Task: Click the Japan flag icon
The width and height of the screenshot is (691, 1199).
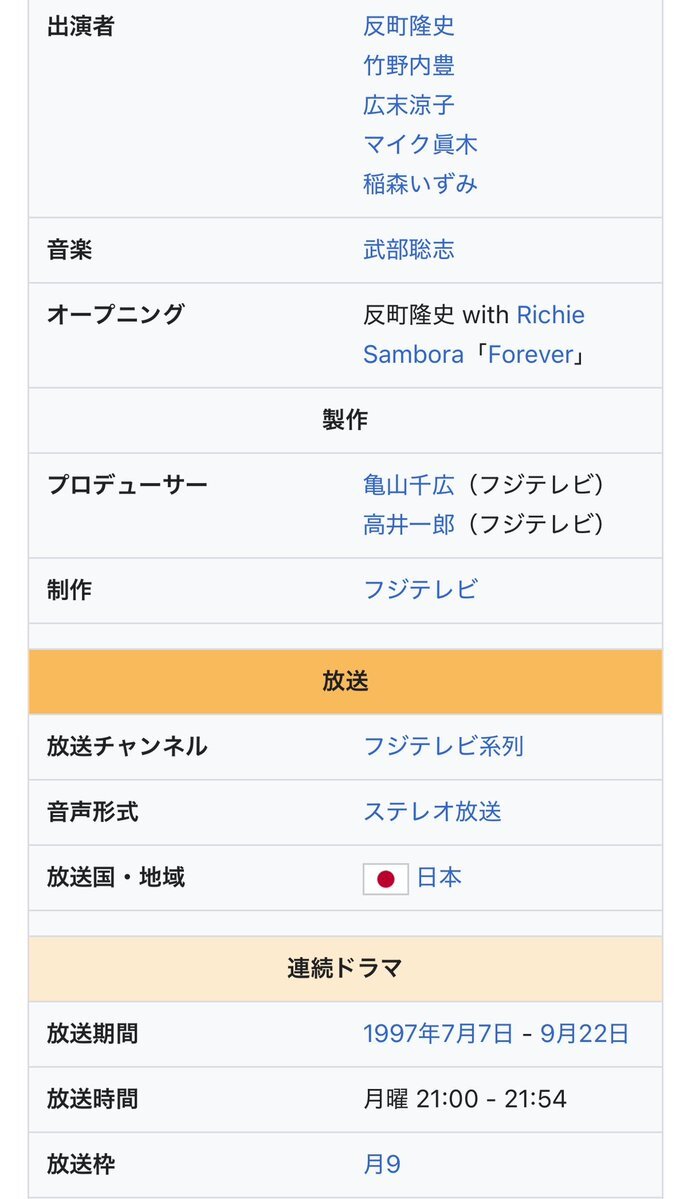Action: [x=386, y=879]
